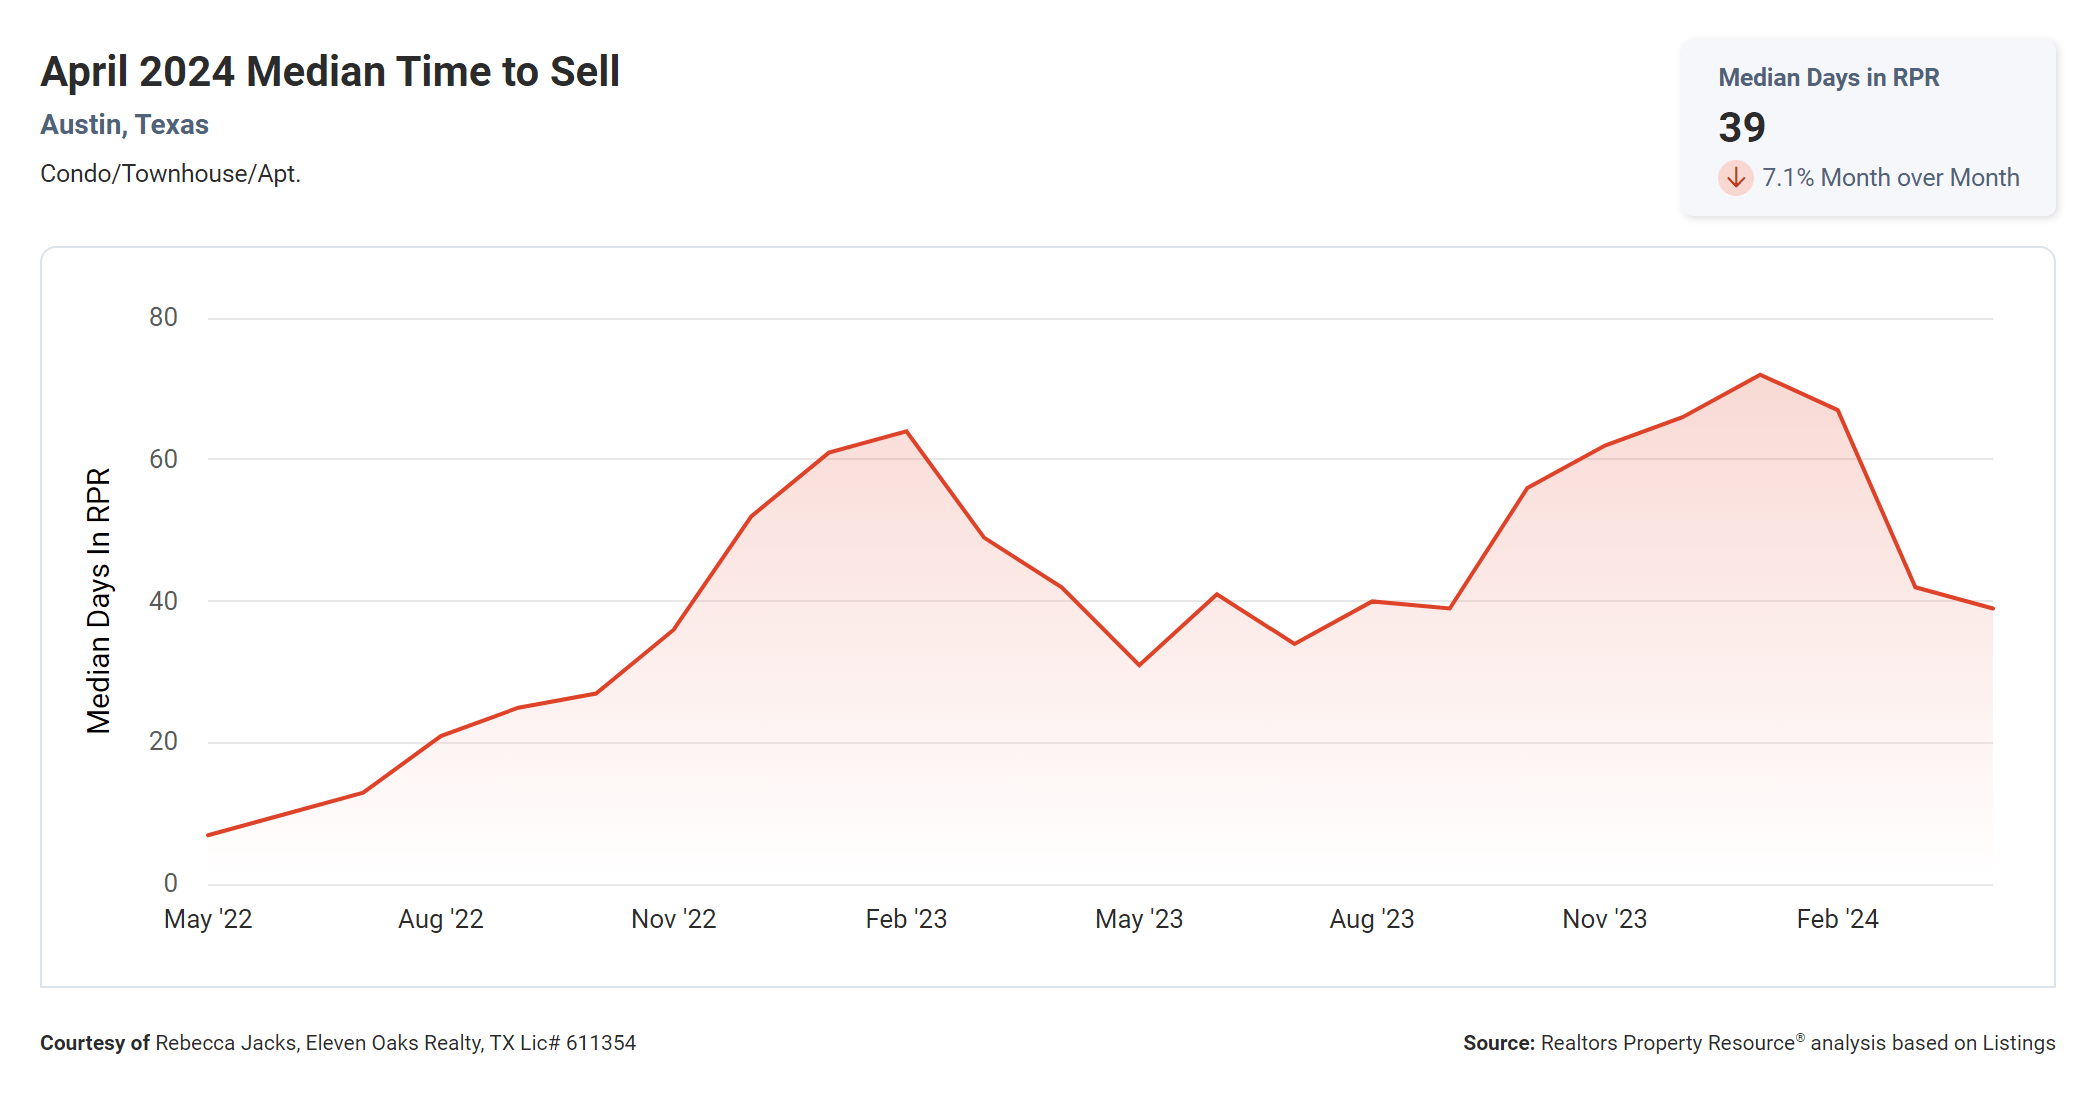
Task: Click the May '22 x-axis label
Action: coord(208,919)
